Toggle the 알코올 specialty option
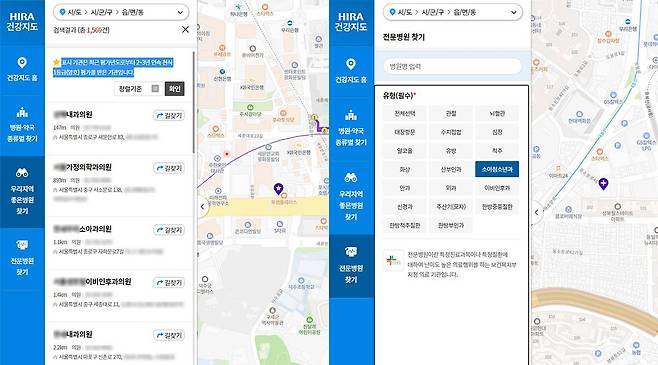Image resolution: width=658 pixels, height=365 pixels. click(x=405, y=151)
